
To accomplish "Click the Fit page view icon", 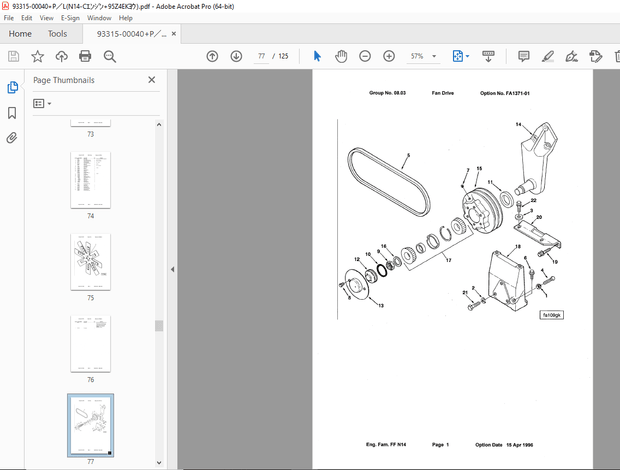I will [x=457, y=56].
